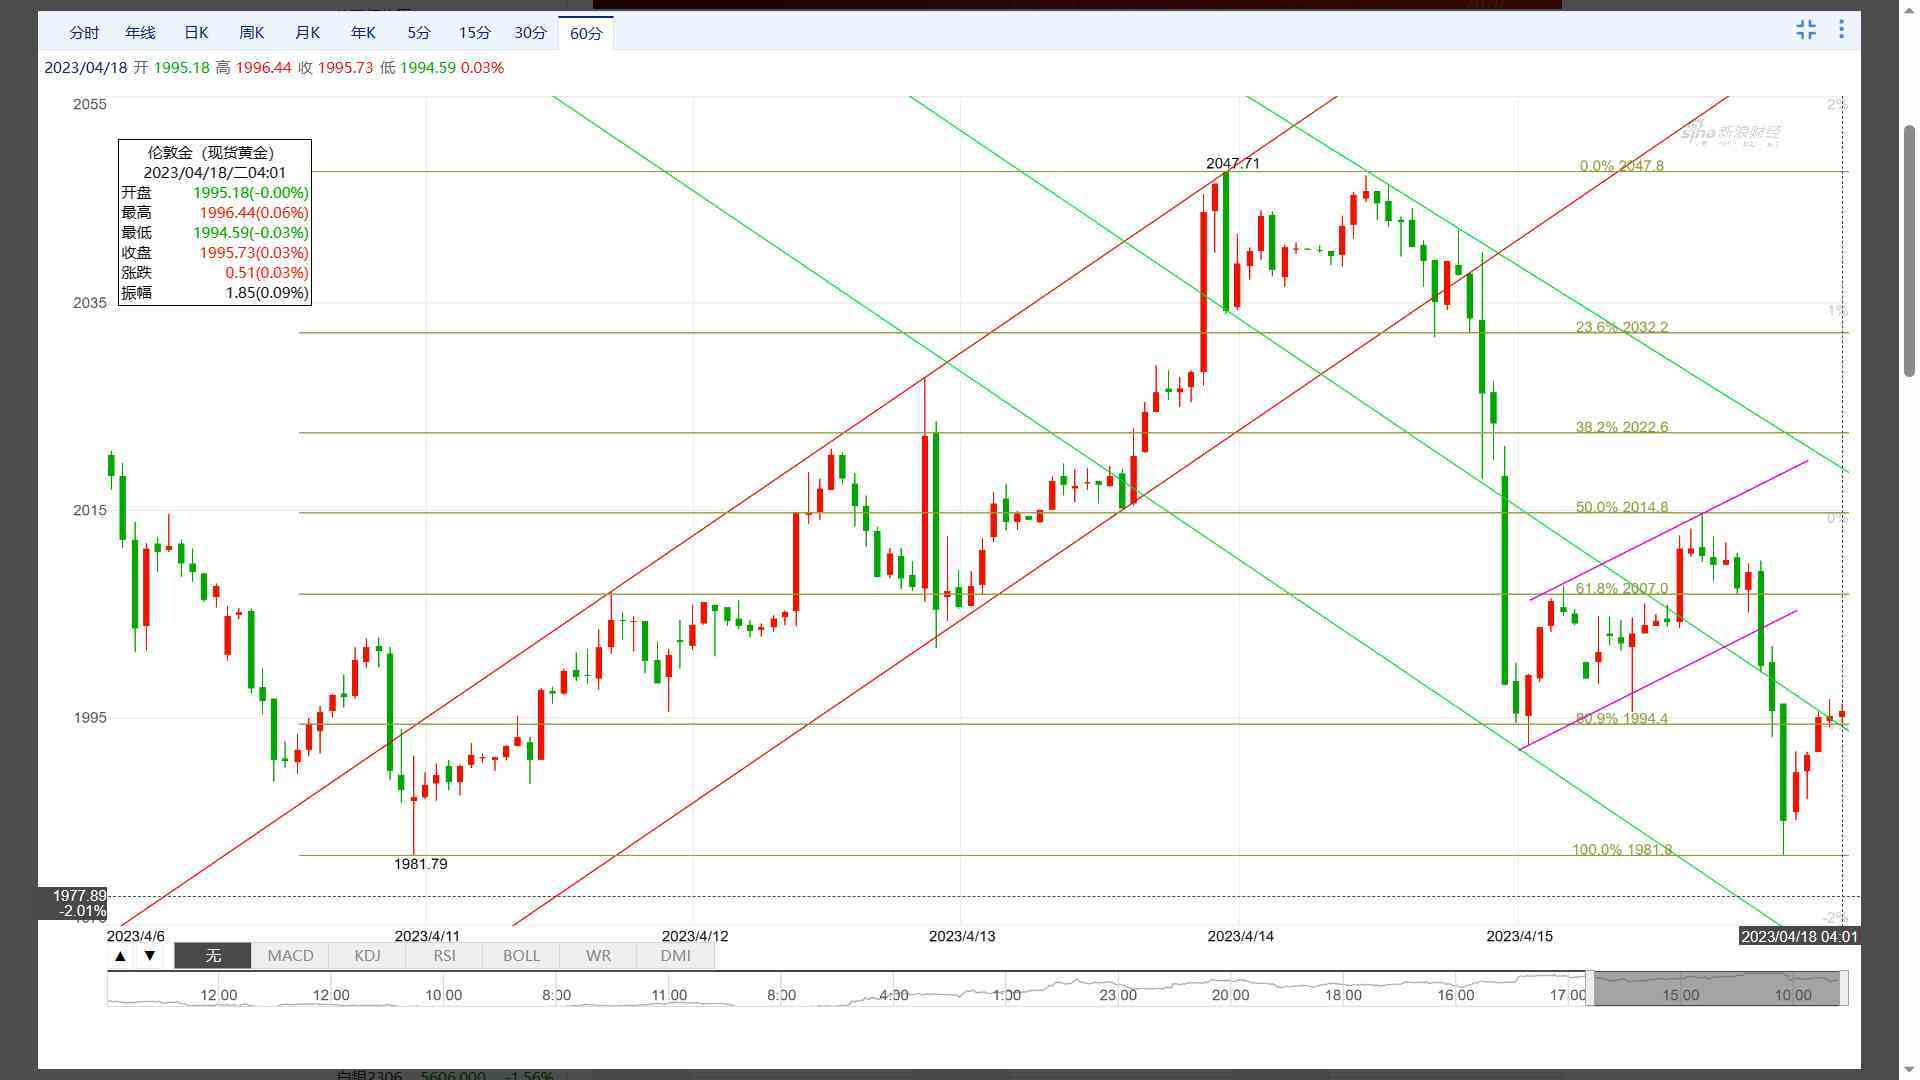Switch to the 日K chart tab
Image resolution: width=1920 pixels, height=1080 pixels.
click(x=196, y=33)
